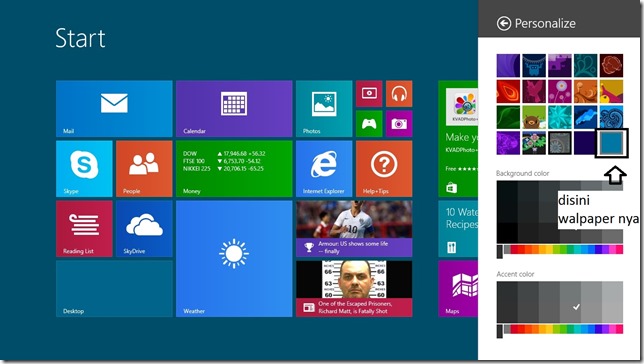644x364 pixels.
Task: Launch the SkyDrive tile
Action: [x=144, y=229]
